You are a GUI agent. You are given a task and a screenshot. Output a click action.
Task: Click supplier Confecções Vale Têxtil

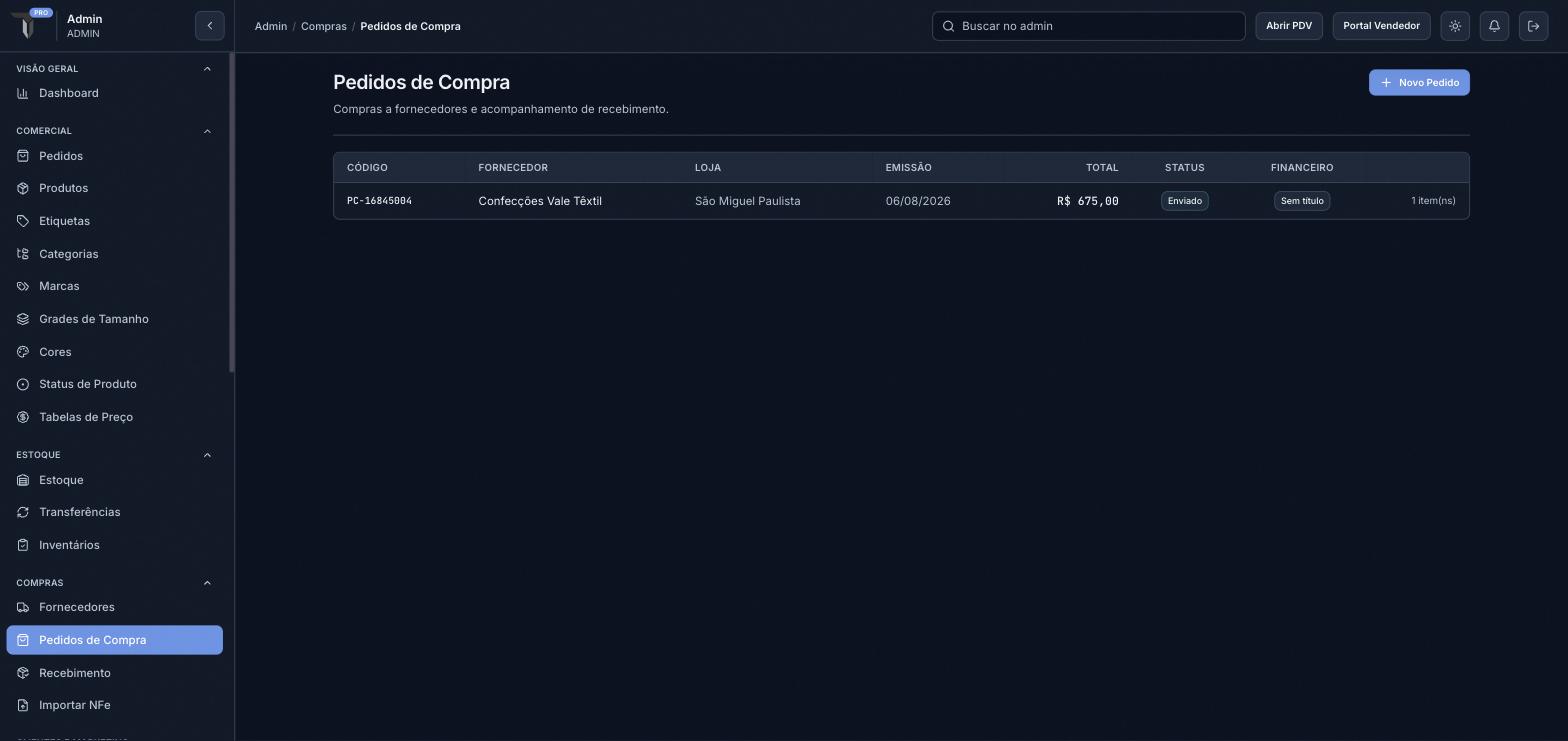pyautogui.click(x=540, y=201)
